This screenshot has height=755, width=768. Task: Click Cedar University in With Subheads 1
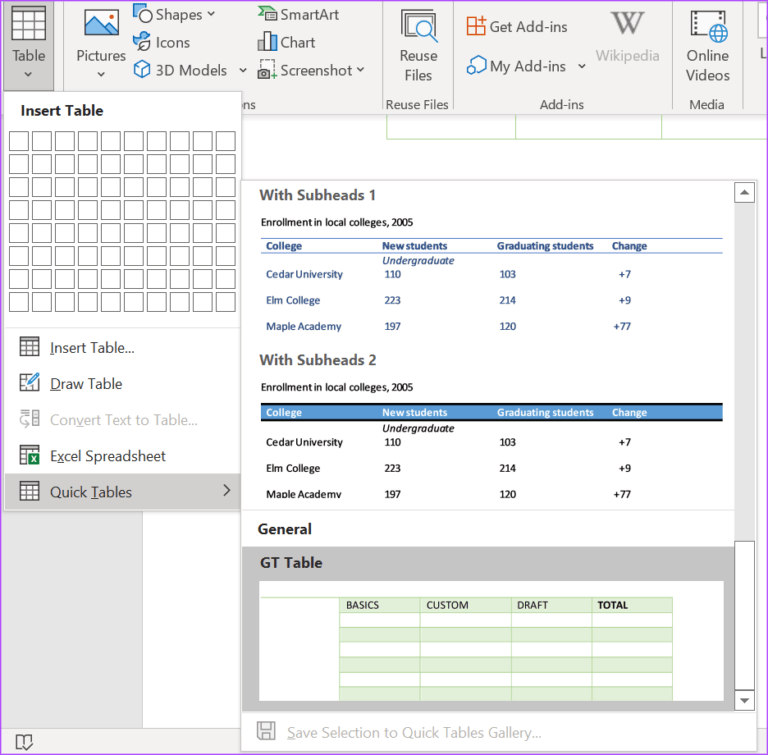(304, 274)
